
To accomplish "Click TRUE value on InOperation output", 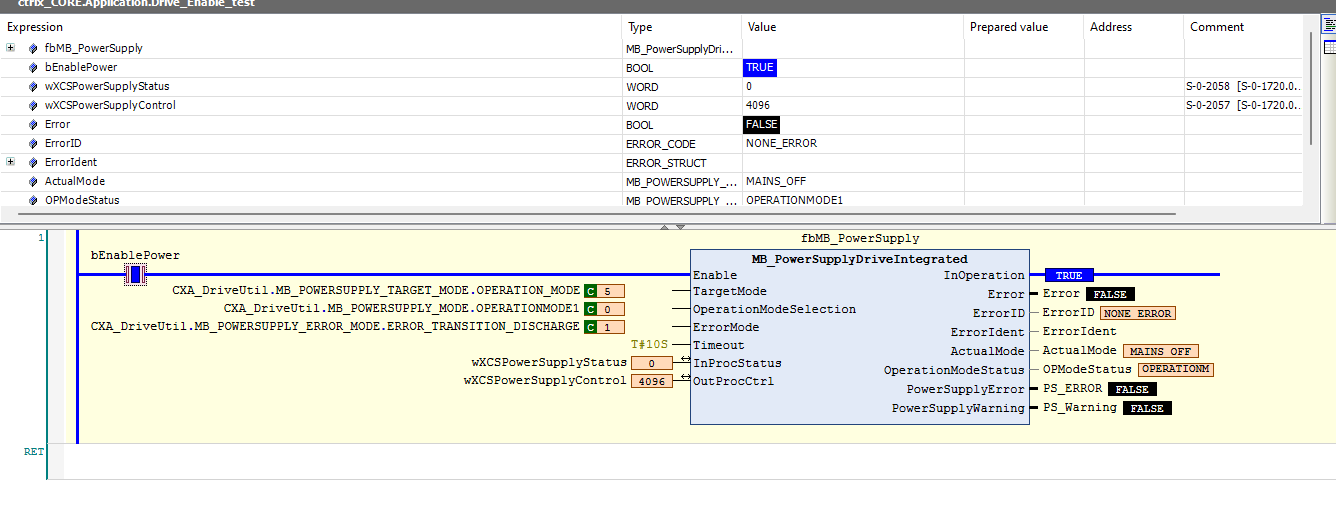I will (x=1069, y=276).
